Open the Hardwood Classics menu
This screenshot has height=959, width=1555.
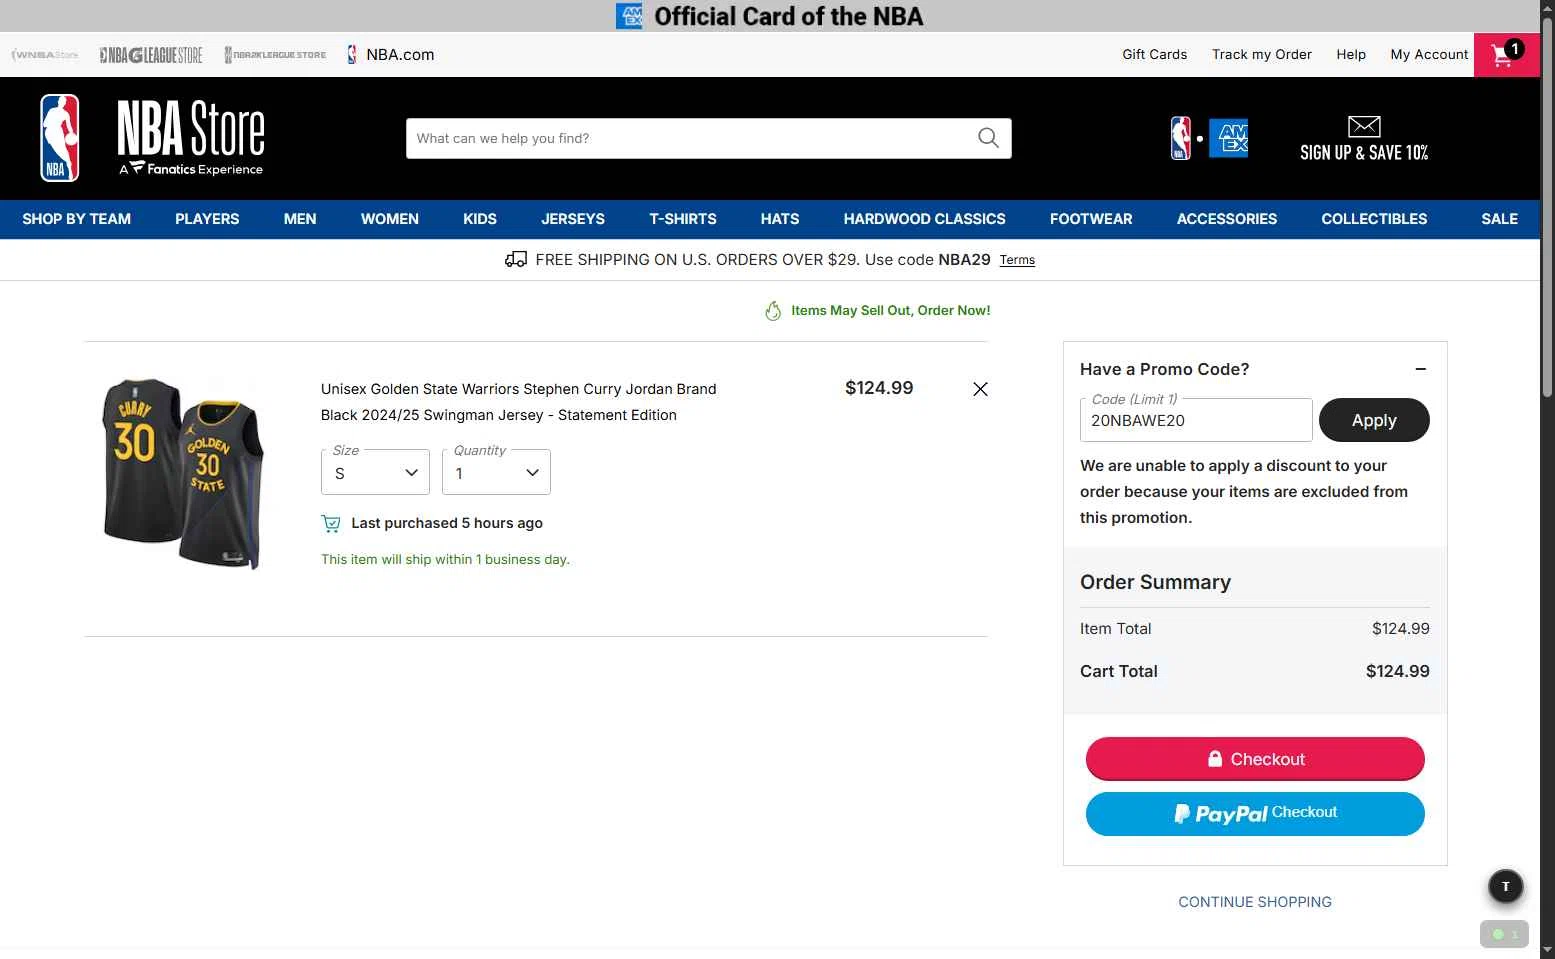[925, 219]
